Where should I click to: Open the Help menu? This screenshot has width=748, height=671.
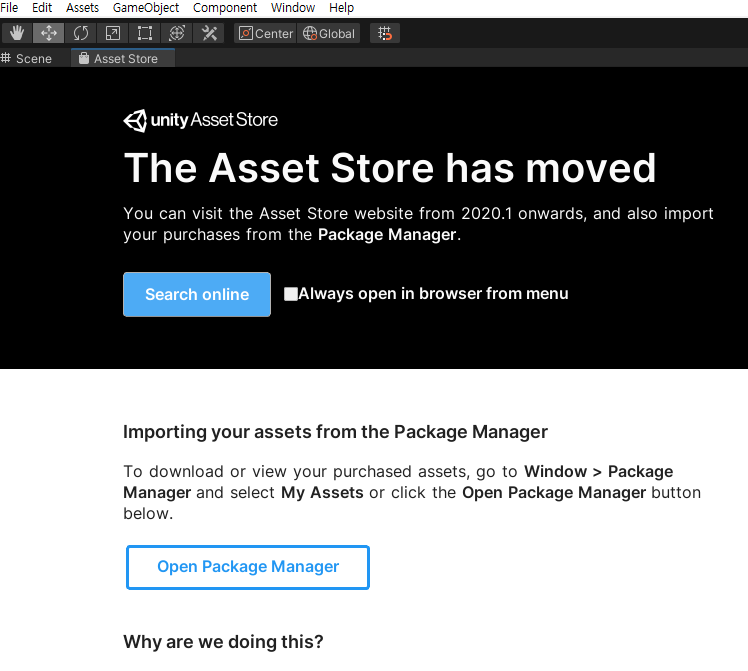pos(342,8)
